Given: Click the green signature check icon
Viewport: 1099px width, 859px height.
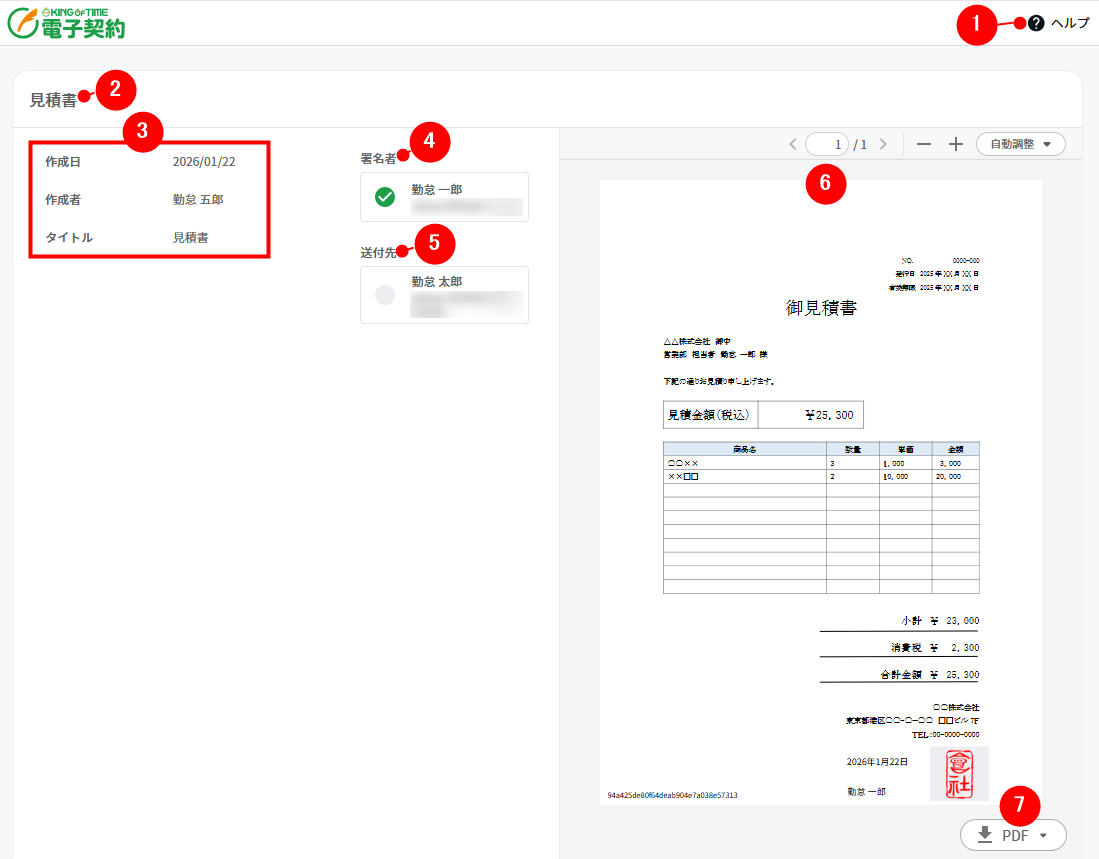Looking at the screenshot, I should tap(385, 196).
